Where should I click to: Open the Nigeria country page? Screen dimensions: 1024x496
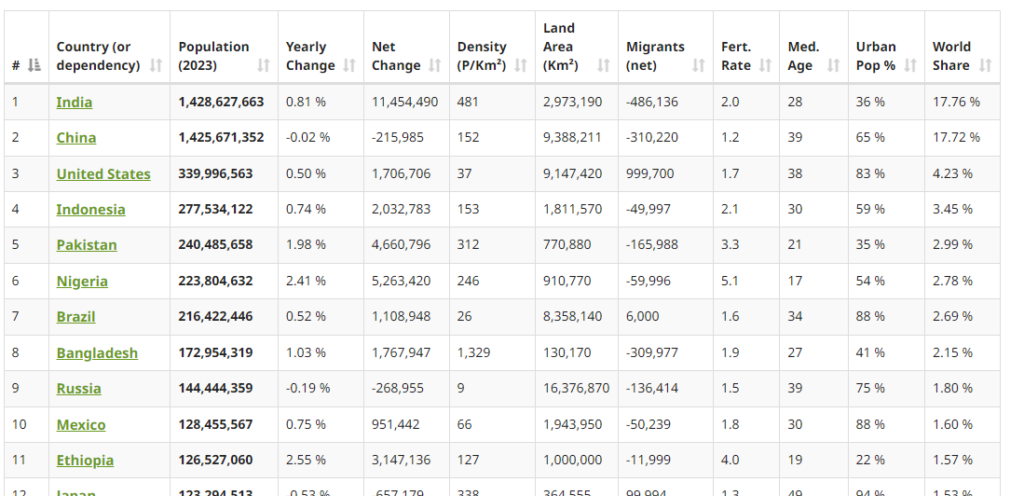[82, 281]
